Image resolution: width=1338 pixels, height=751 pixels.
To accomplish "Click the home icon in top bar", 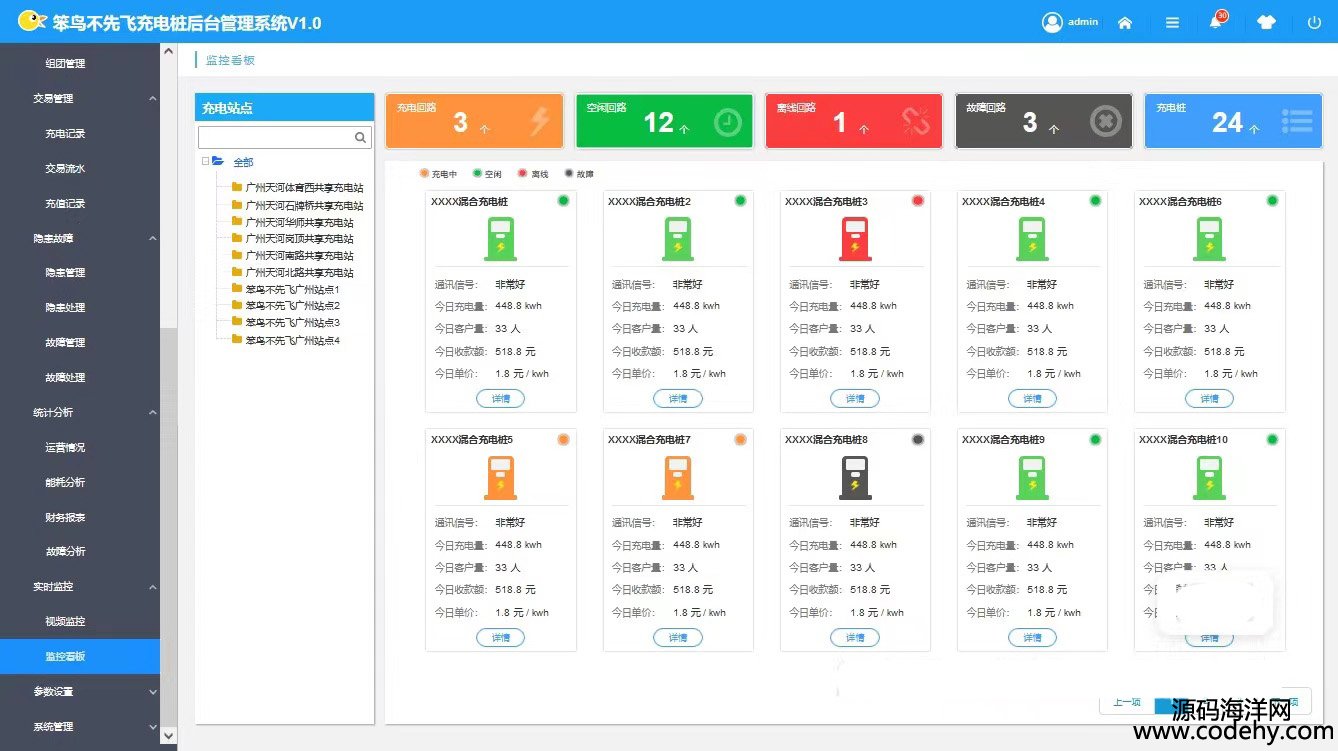I will [x=1125, y=23].
